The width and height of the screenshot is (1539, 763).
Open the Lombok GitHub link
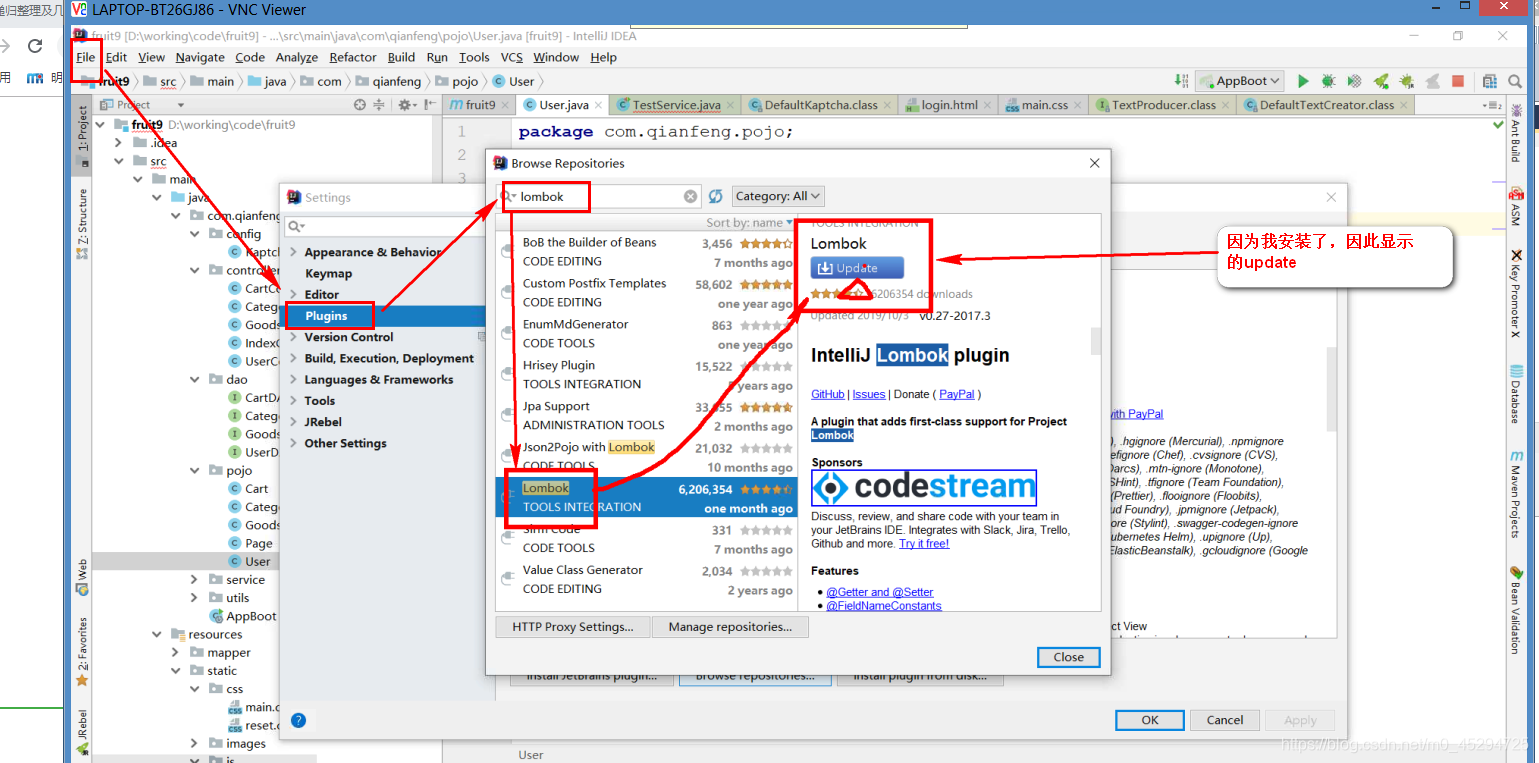(x=828, y=394)
